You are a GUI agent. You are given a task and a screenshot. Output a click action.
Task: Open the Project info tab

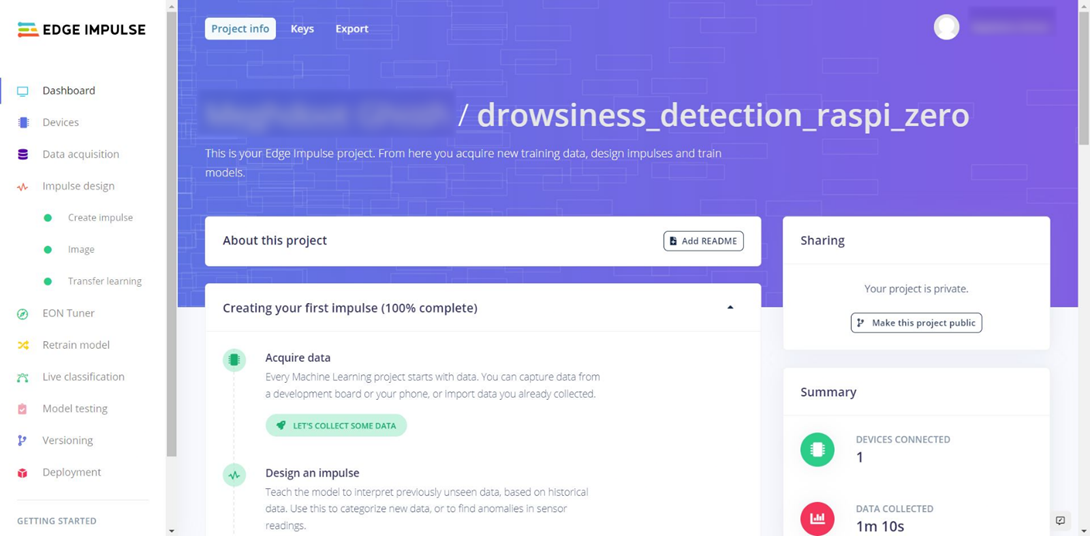point(241,29)
